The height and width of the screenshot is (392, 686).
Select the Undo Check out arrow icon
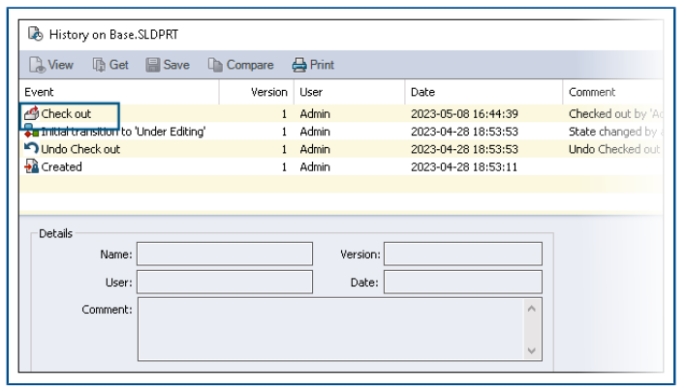32,148
